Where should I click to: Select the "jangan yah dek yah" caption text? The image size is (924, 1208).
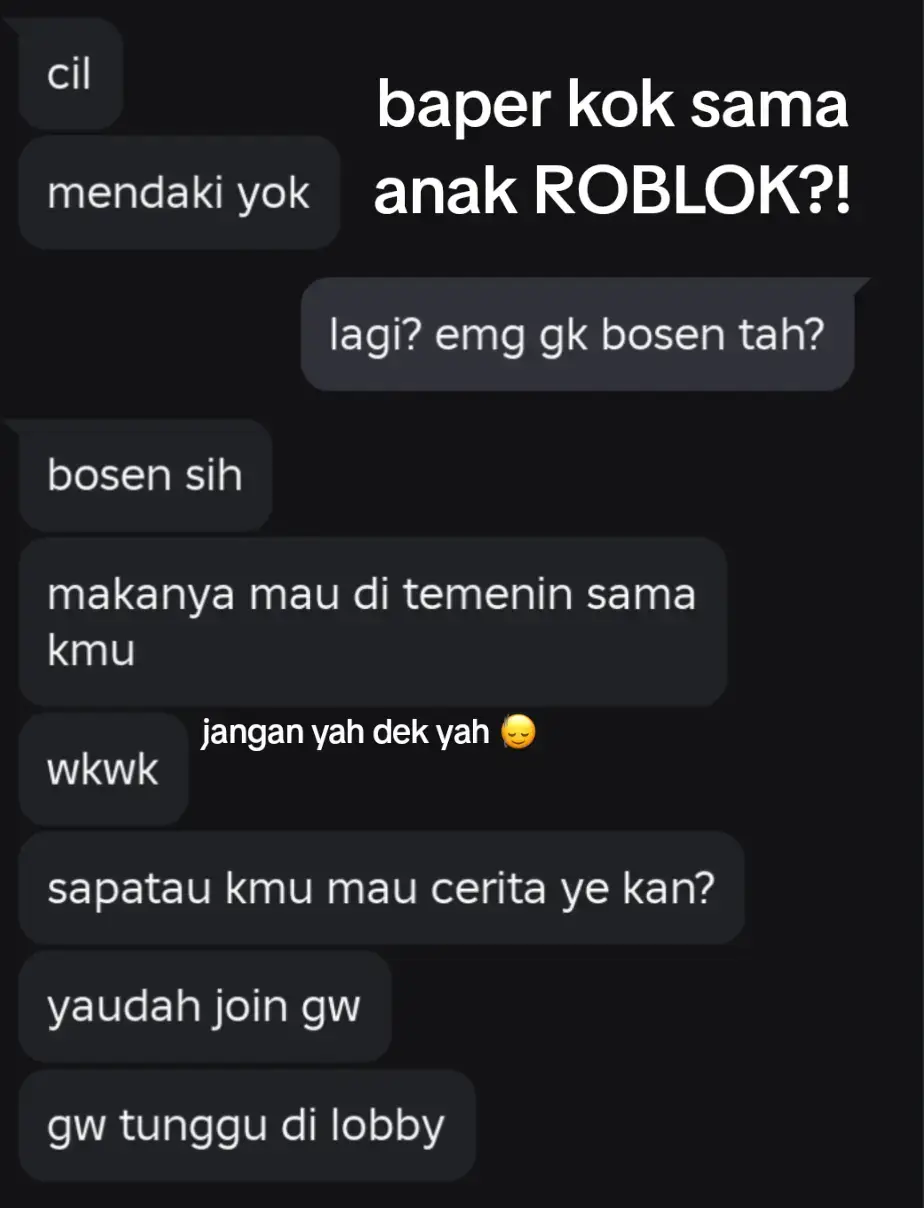coord(345,734)
